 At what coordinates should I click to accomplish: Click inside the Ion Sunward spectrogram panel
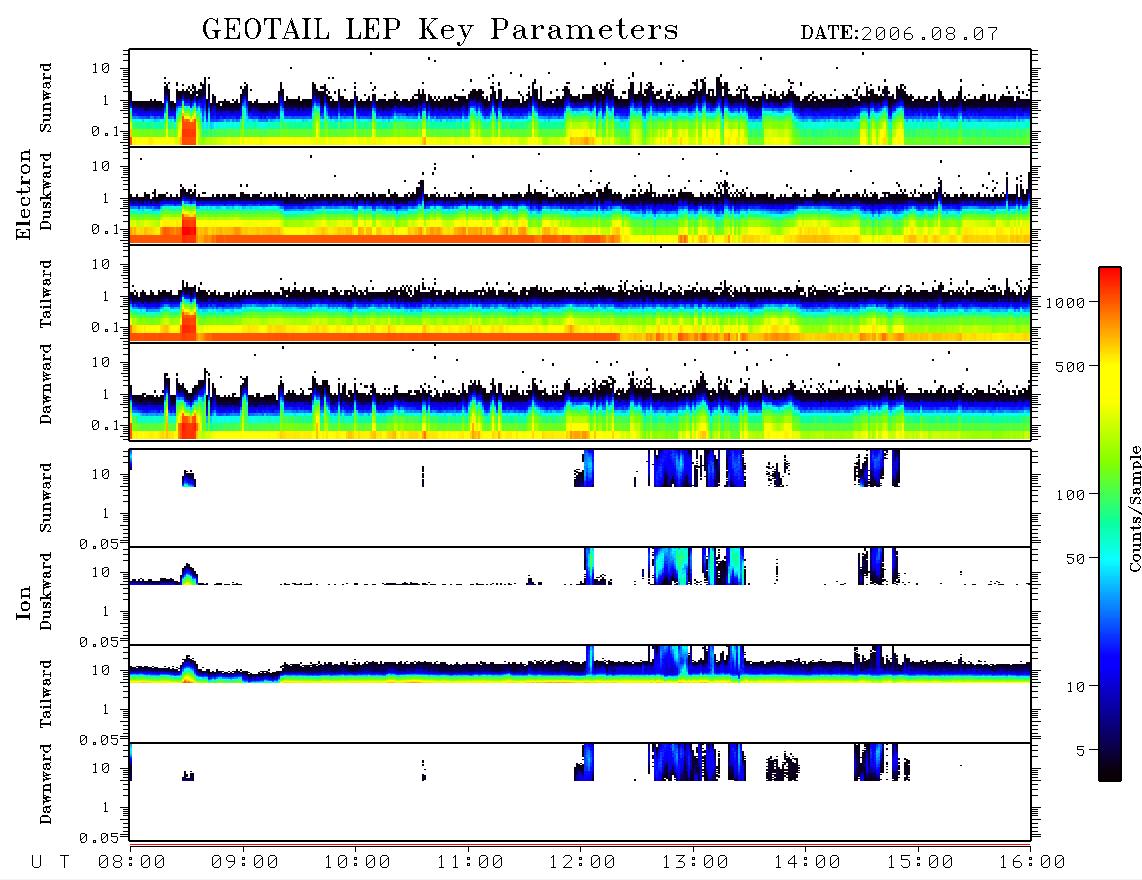580,498
